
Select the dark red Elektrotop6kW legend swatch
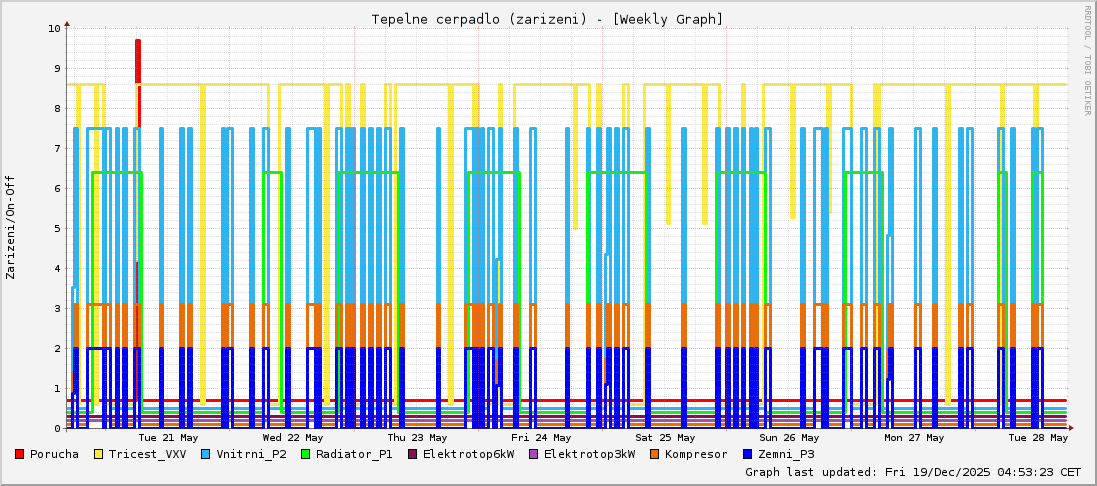[413, 454]
